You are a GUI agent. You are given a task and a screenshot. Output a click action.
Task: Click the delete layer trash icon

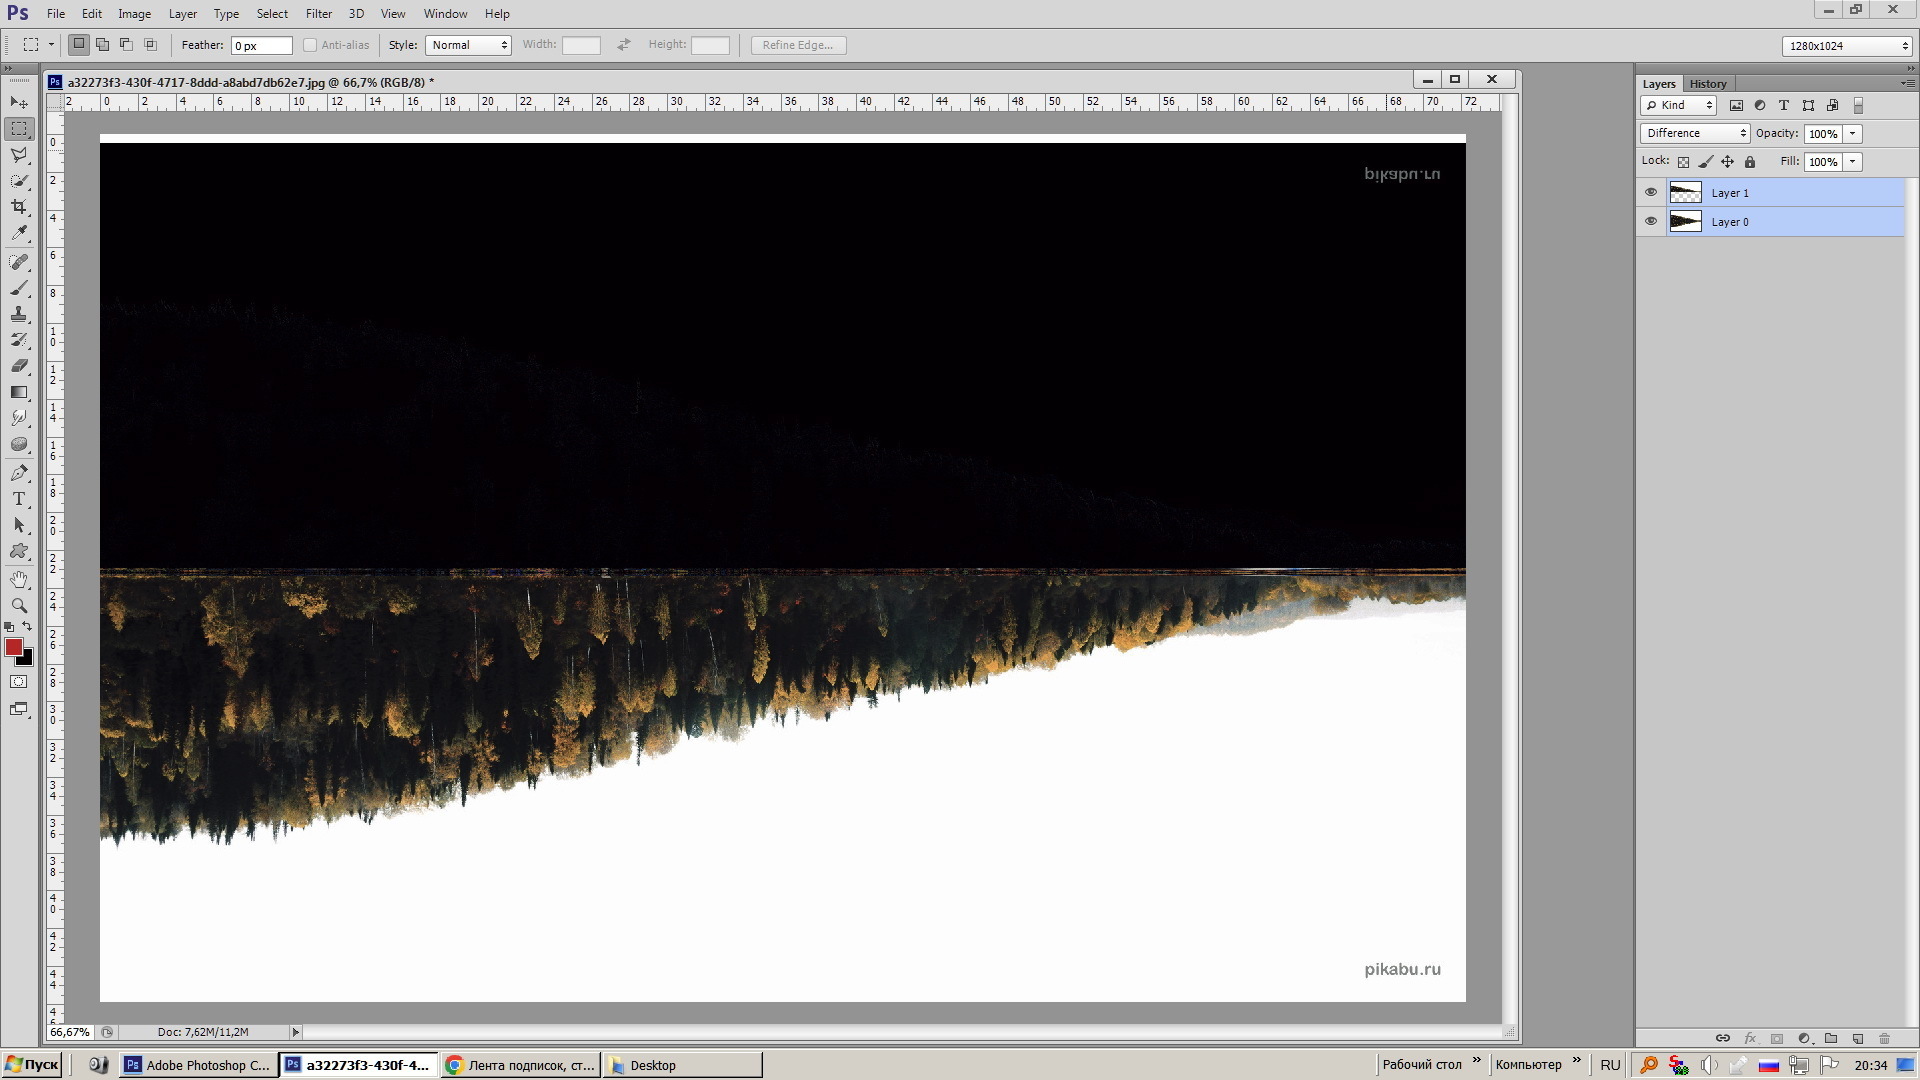pyautogui.click(x=1885, y=1039)
